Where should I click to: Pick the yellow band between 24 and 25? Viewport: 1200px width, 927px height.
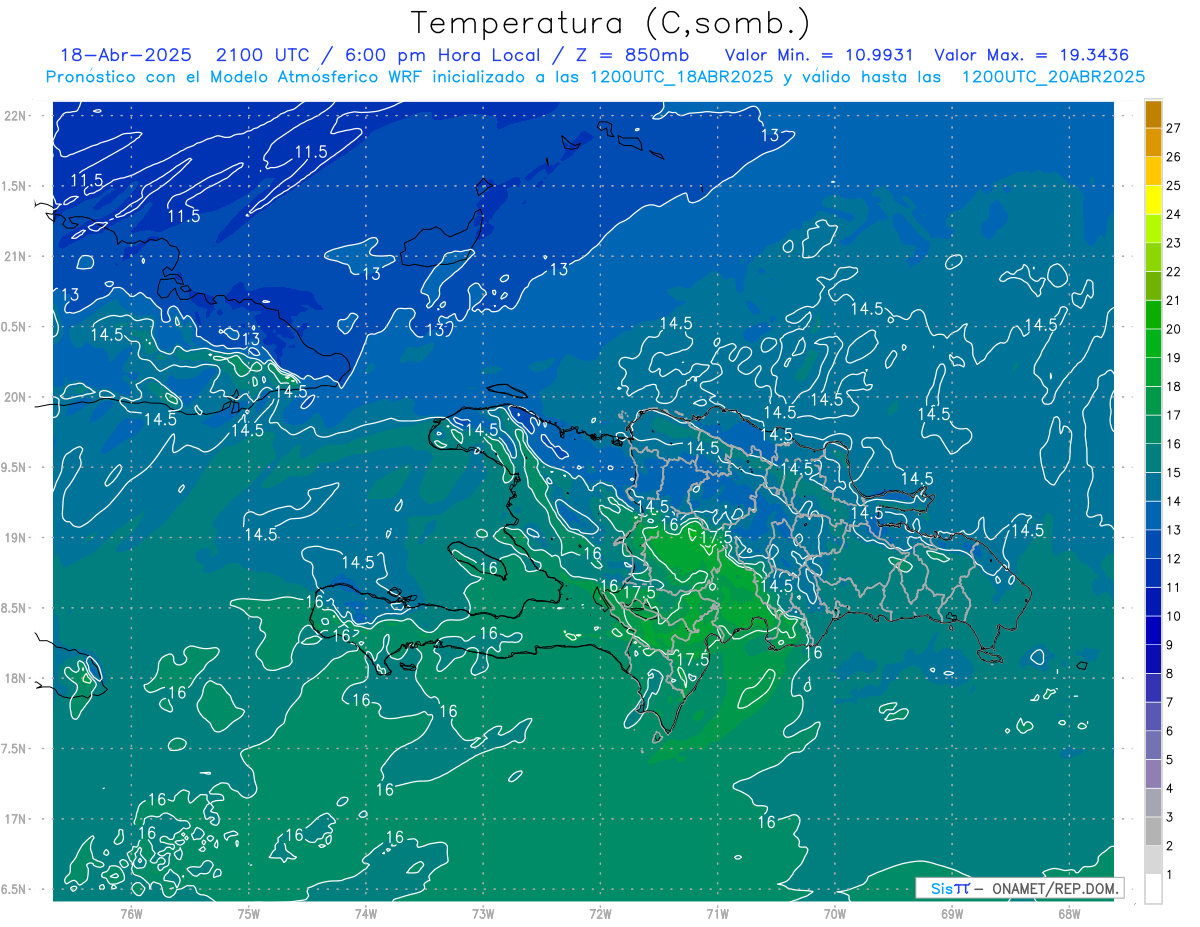coord(1153,200)
